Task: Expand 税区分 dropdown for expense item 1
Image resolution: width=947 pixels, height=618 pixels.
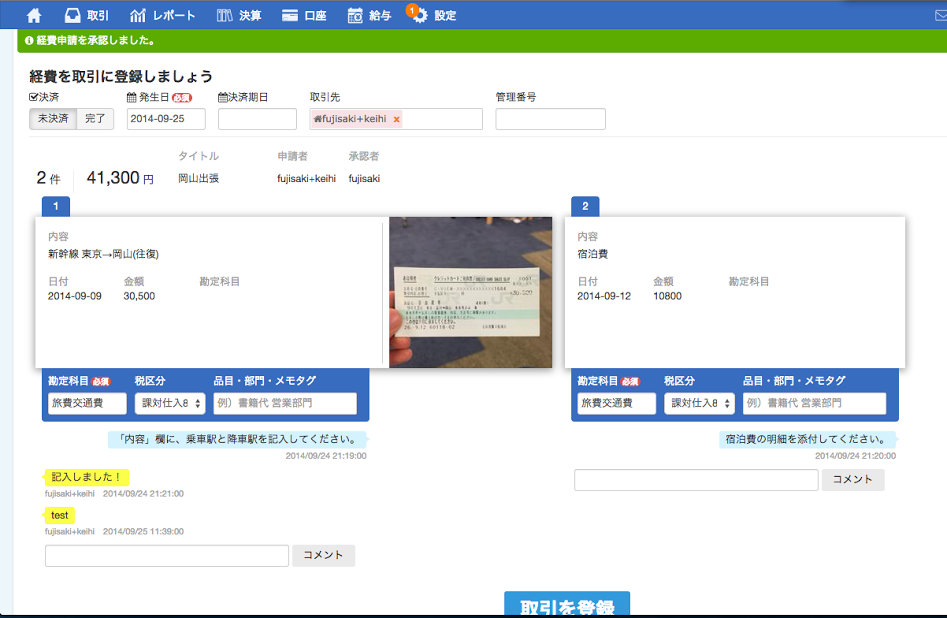Action: click(x=169, y=403)
